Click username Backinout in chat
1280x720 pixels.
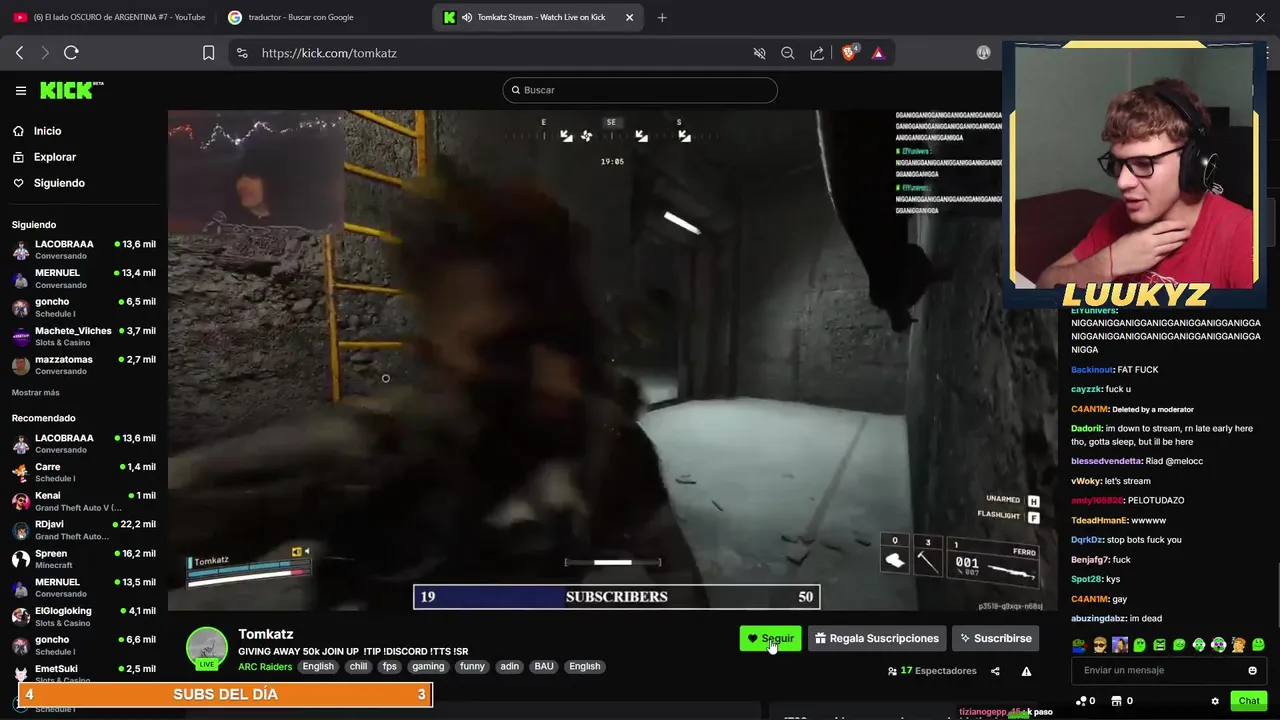coord(1092,370)
